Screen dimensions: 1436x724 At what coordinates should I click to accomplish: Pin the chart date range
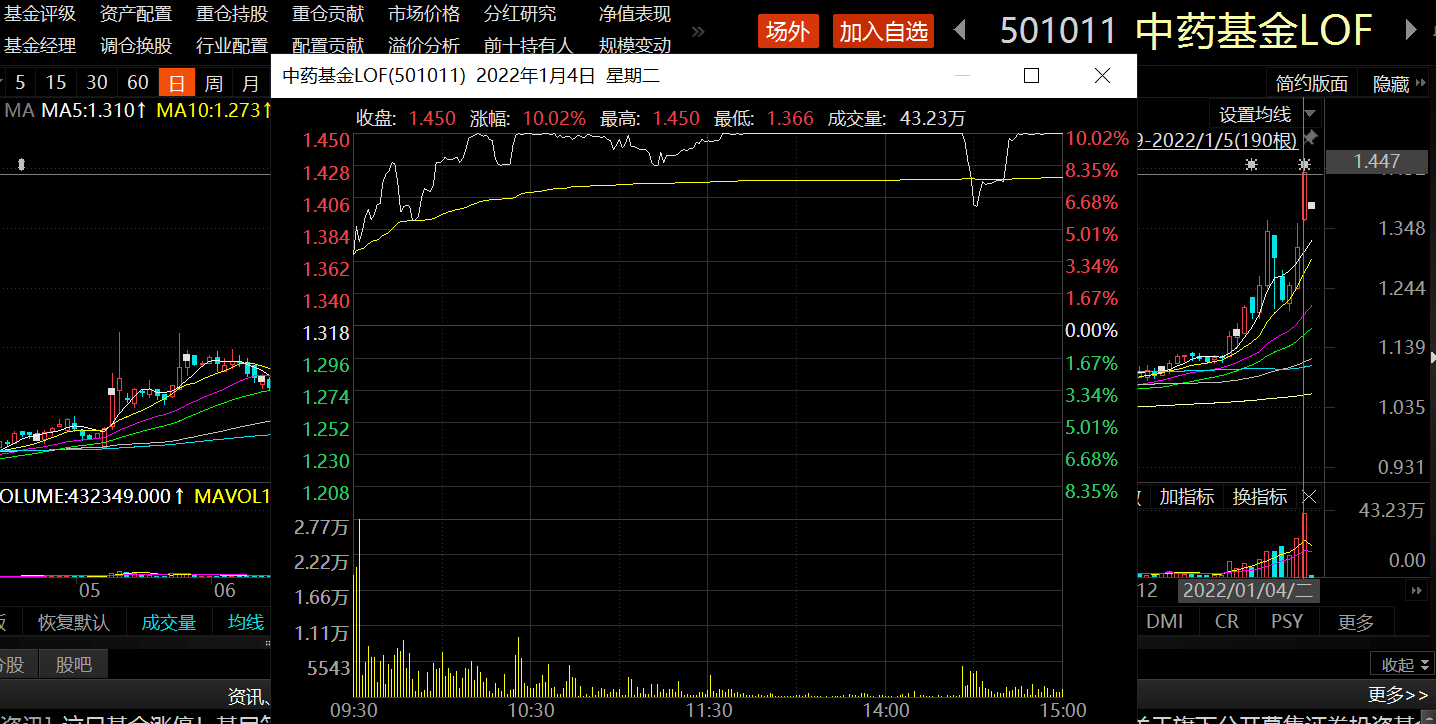pyautogui.click(x=1312, y=138)
